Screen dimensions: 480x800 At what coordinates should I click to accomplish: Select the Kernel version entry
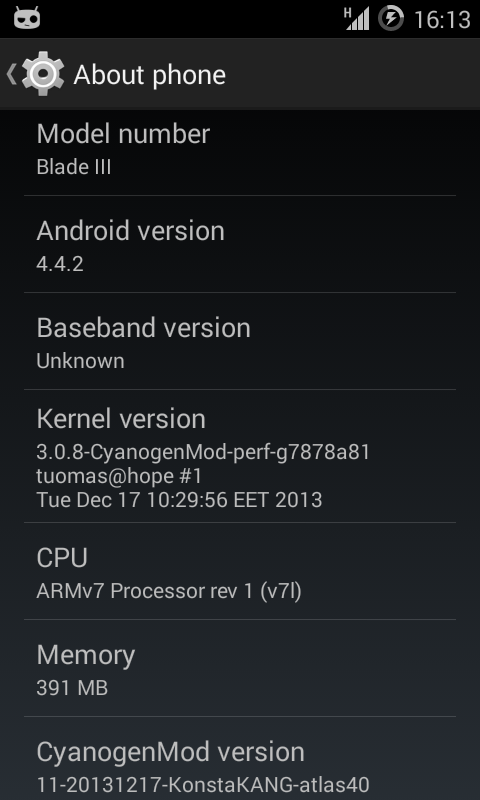[240, 456]
